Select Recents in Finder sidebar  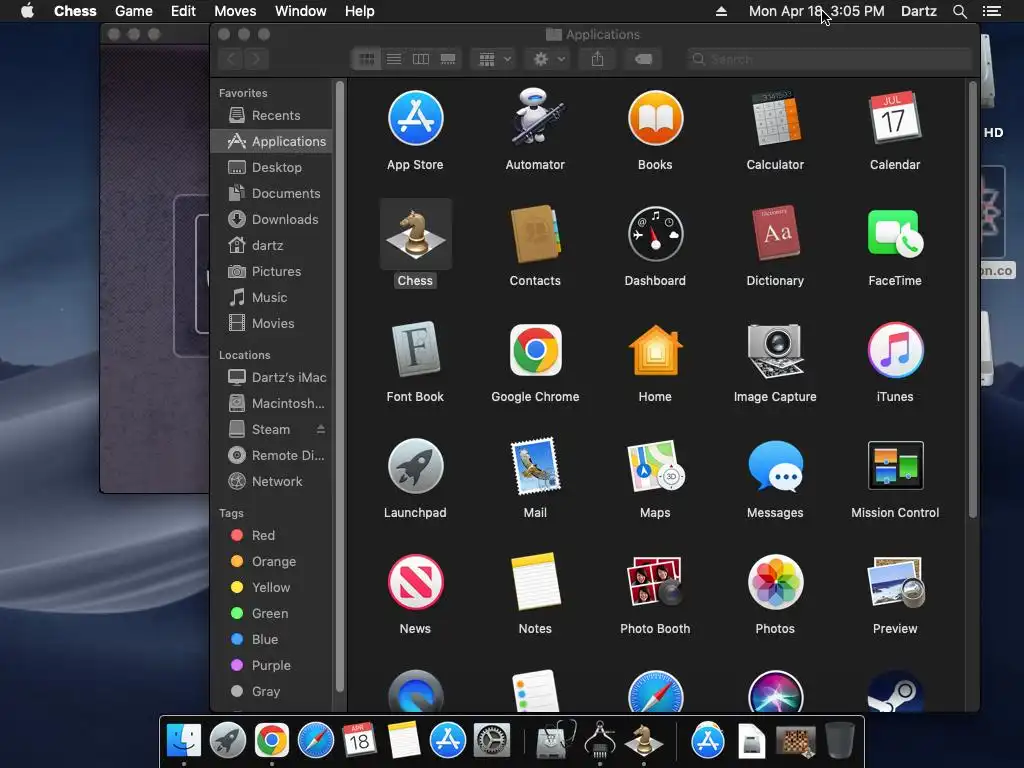(272, 116)
